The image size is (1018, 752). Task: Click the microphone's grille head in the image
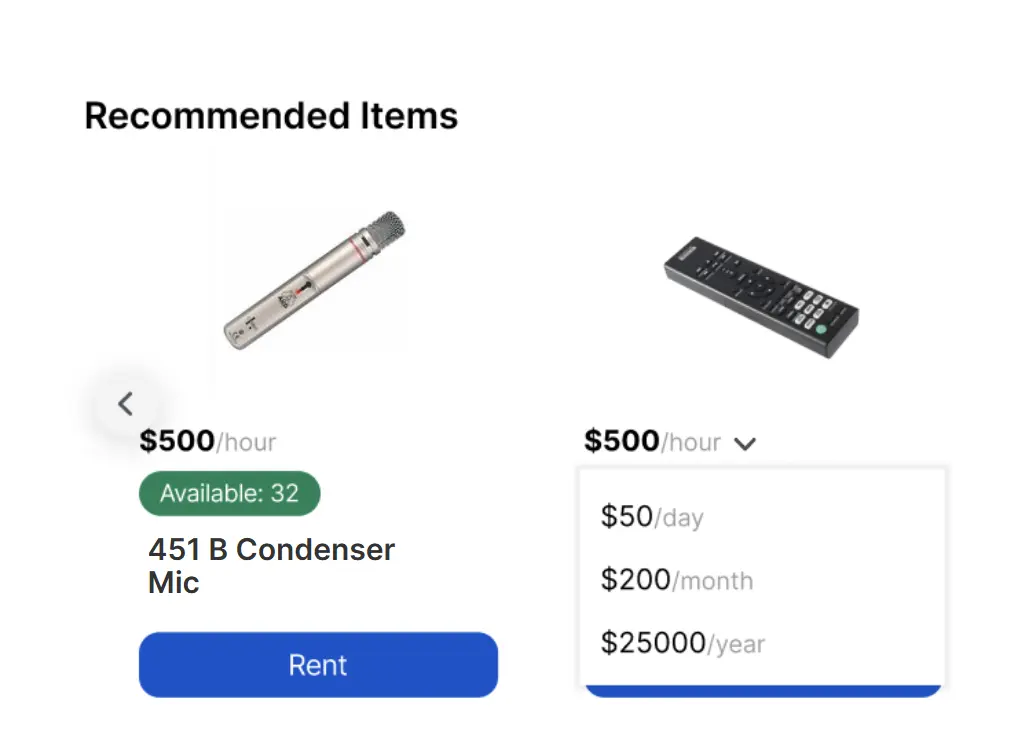click(x=383, y=229)
